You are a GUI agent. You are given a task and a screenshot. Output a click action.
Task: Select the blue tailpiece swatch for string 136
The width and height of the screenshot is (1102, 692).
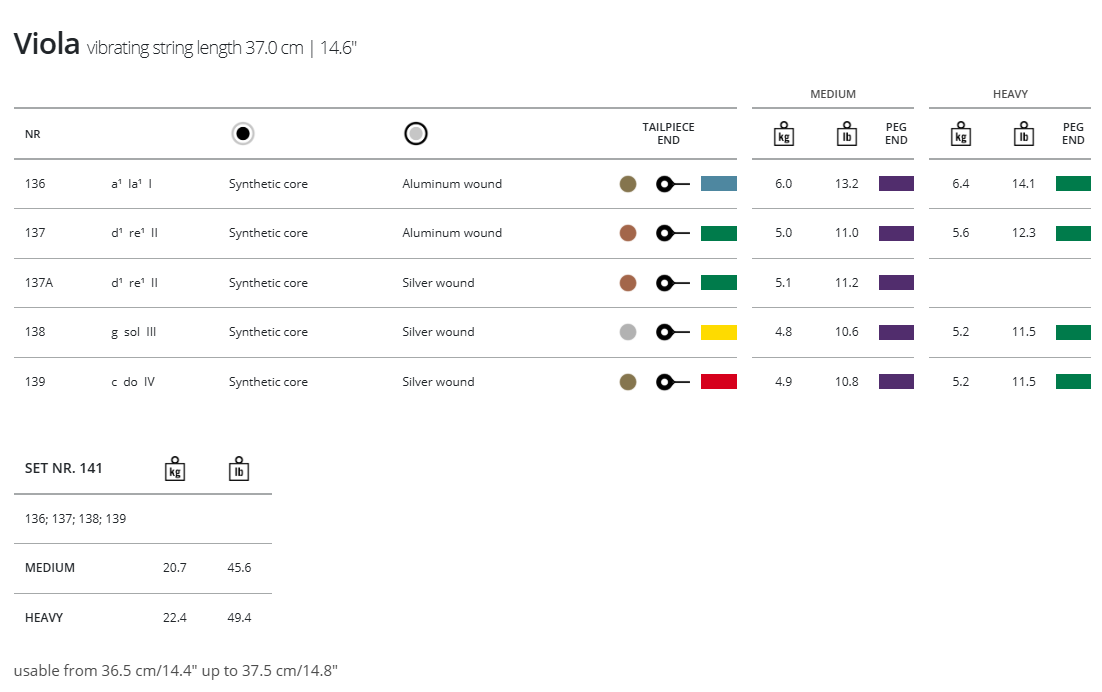click(x=718, y=184)
